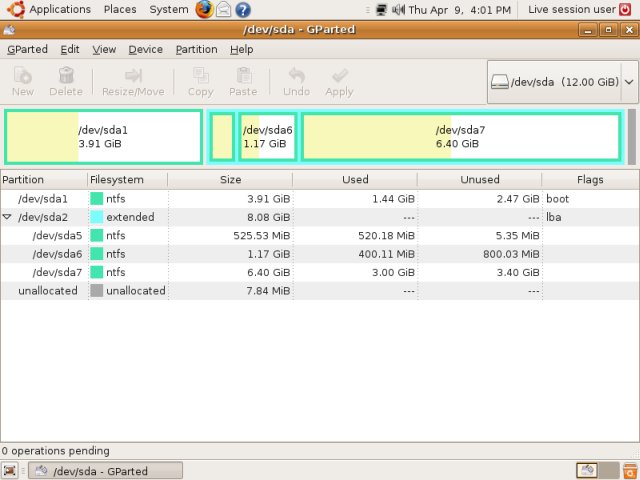Click the network monitor tray icon

click(x=381, y=9)
